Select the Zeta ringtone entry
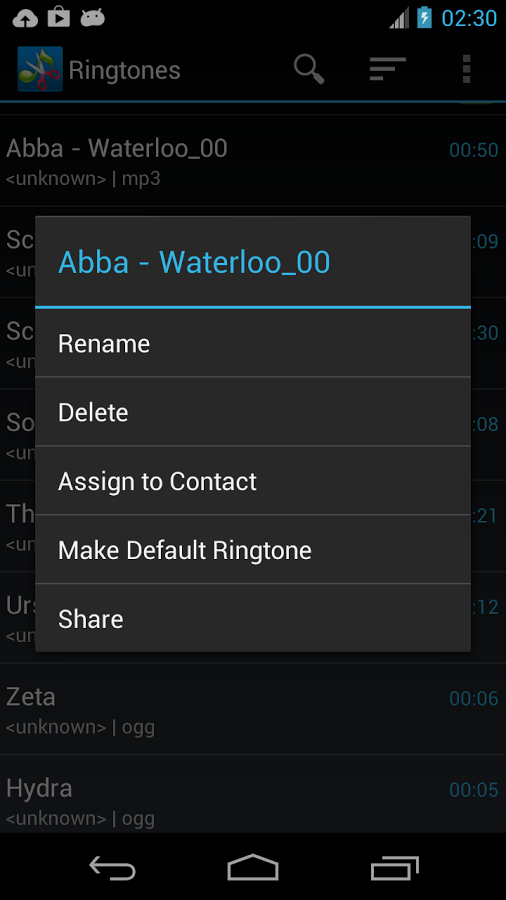Viewport: 506px width, 900px height. click(x=253, y=709)
